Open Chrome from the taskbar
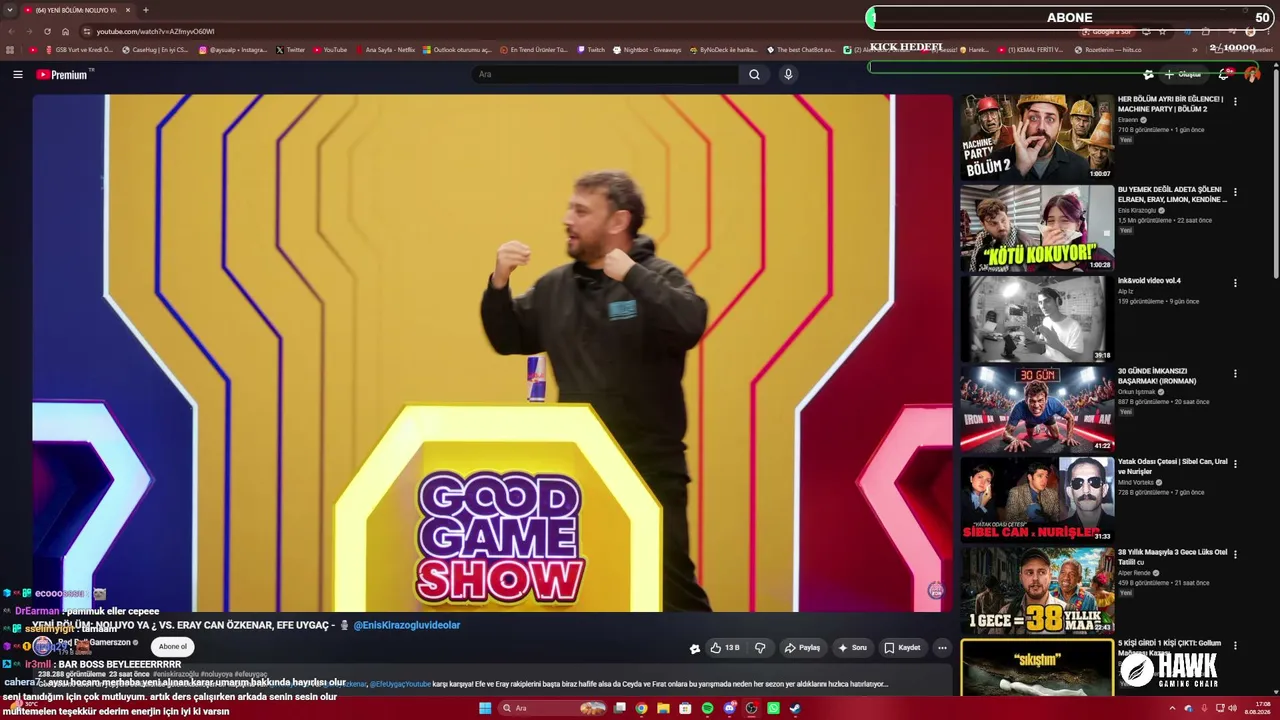Screen dimensions: 1280x720 point(641,708)
